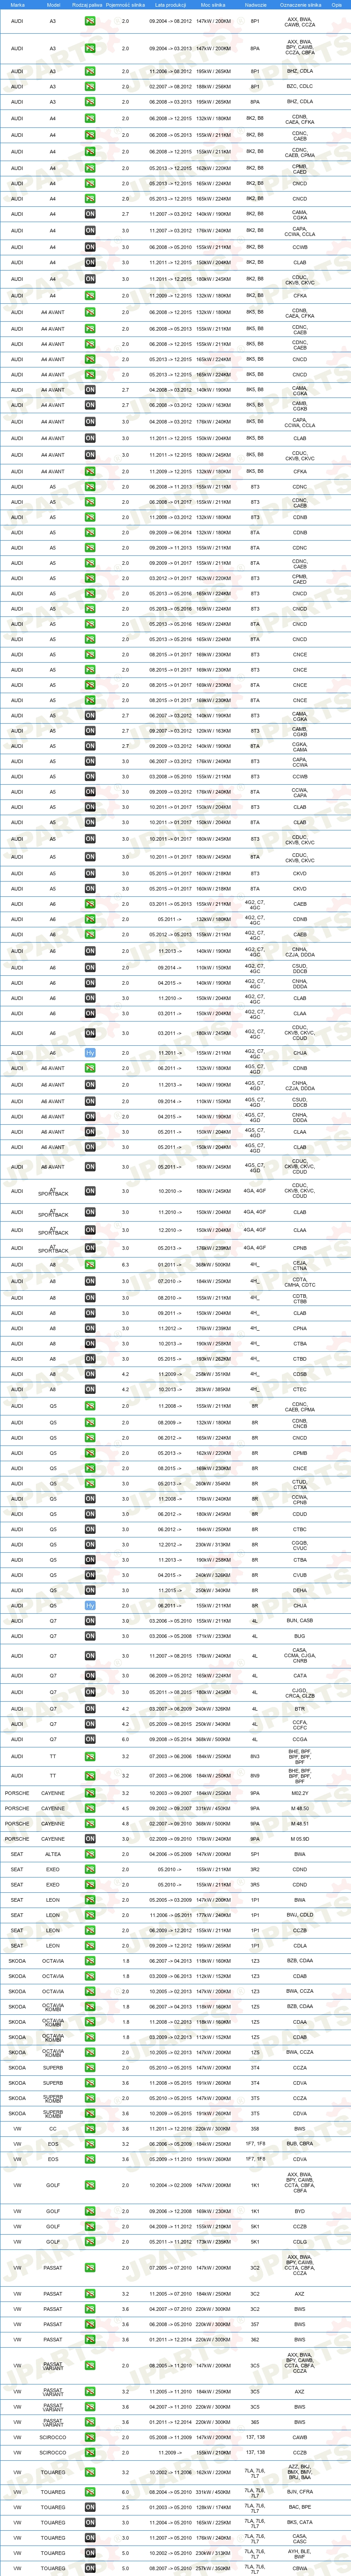Click the Moc silnika column header
351x2576 pixels.
point(213,4)
